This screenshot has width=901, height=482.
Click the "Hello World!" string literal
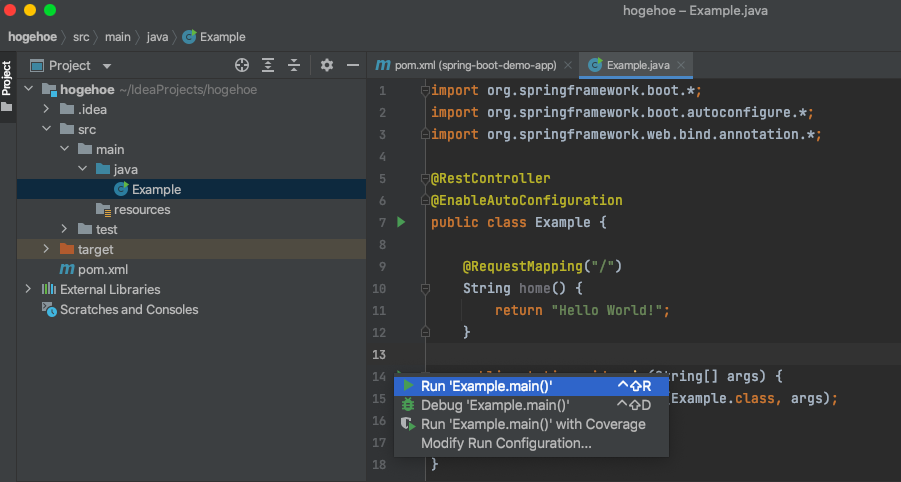pos(606,310)
